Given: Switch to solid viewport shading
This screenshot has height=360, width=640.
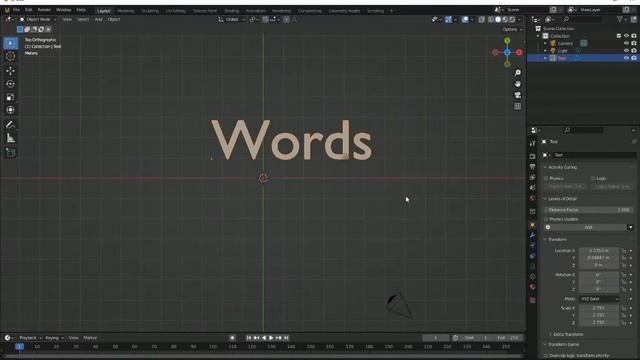Looking at the screenshot, I should point(498,19).
